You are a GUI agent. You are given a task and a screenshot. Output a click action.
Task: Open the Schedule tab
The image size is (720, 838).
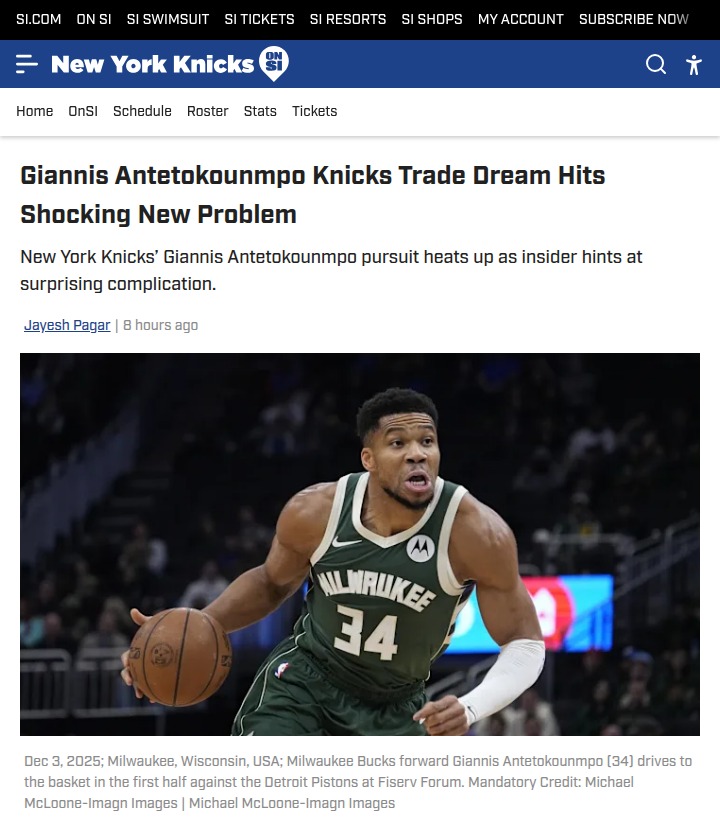pos(142,111)
